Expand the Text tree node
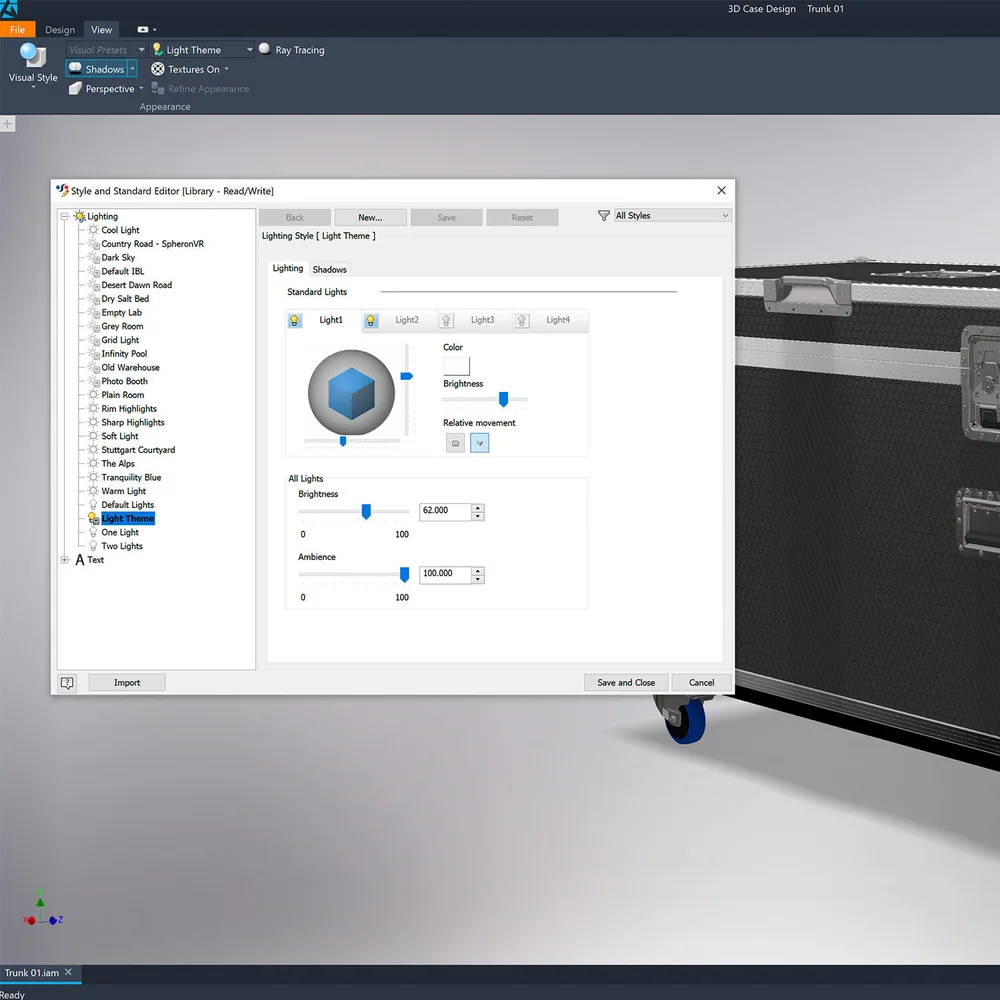The height and width of the screenshot is (1000, 1000). point(64,560)
